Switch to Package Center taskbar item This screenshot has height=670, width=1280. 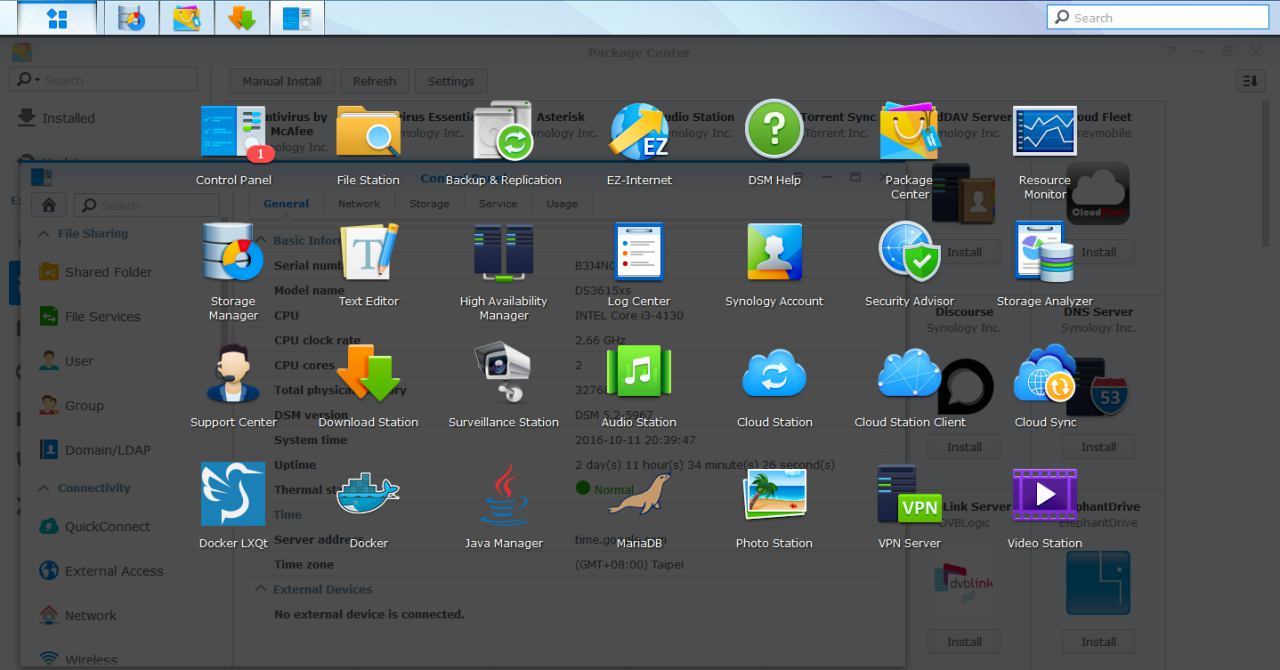click(187, 18)
